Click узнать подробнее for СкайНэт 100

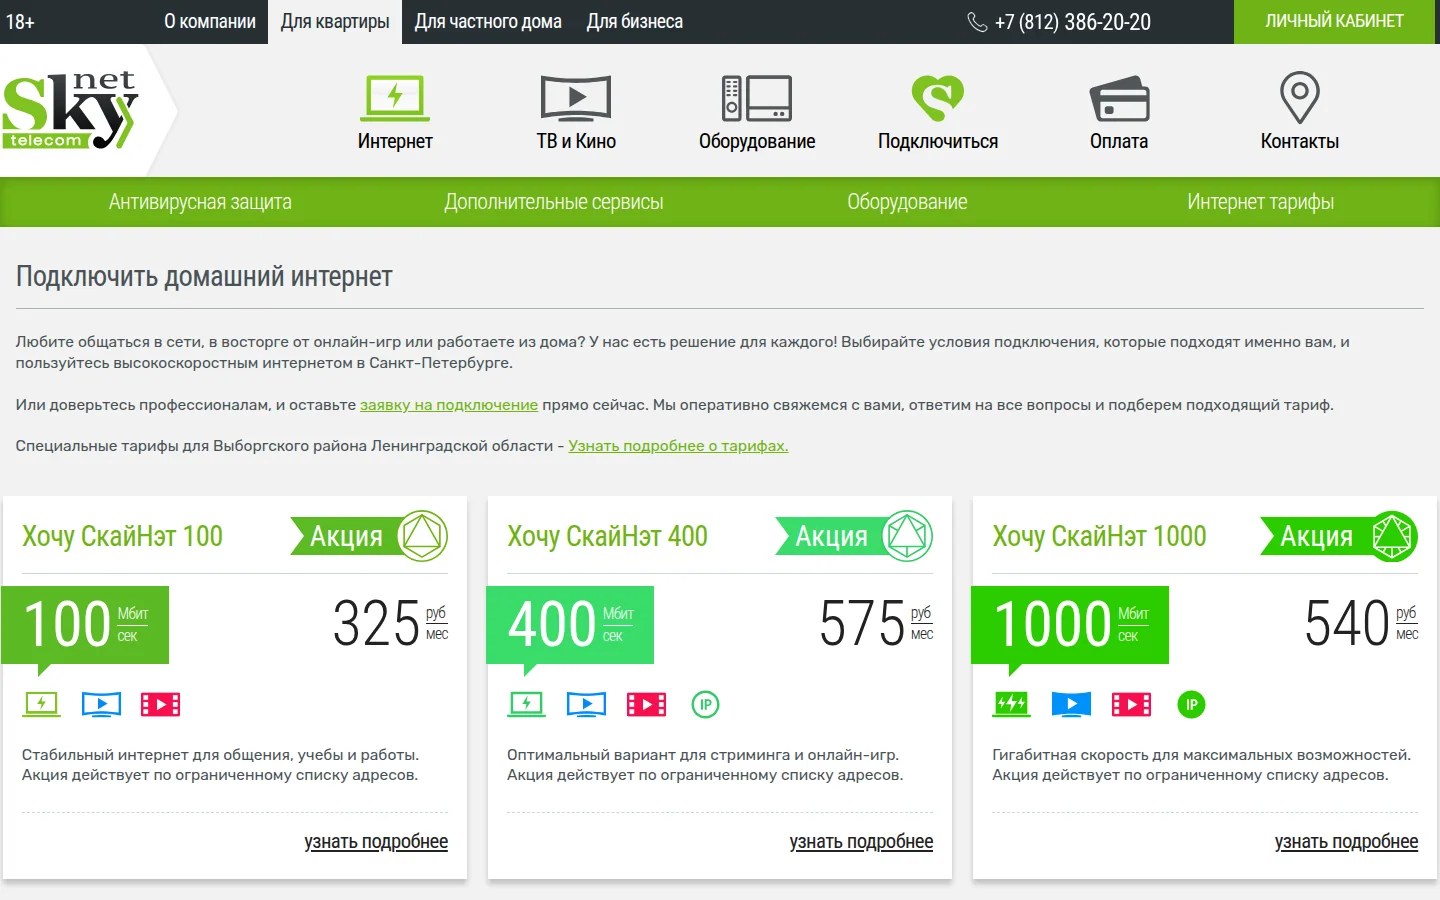point(376,842)
